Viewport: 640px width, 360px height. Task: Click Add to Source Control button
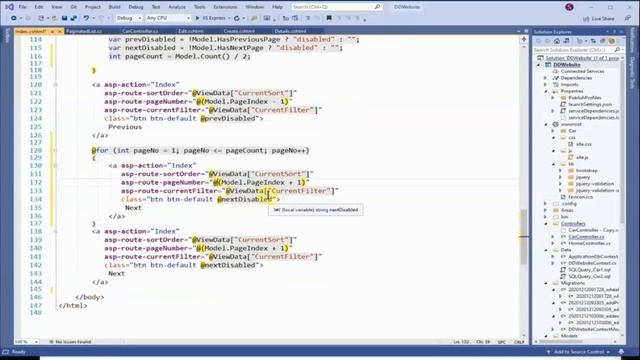[x=578, y=352]
